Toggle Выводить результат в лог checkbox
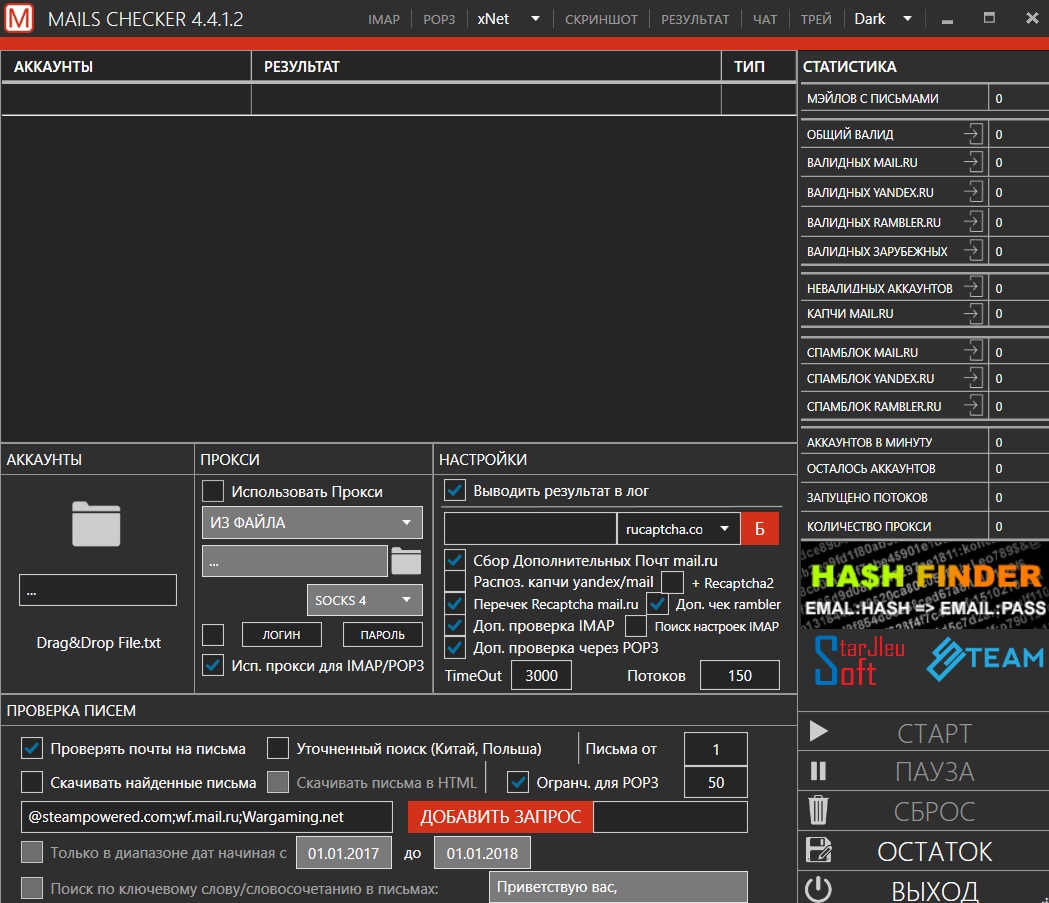The image size is (1049, 903). [x=455, y=490]
